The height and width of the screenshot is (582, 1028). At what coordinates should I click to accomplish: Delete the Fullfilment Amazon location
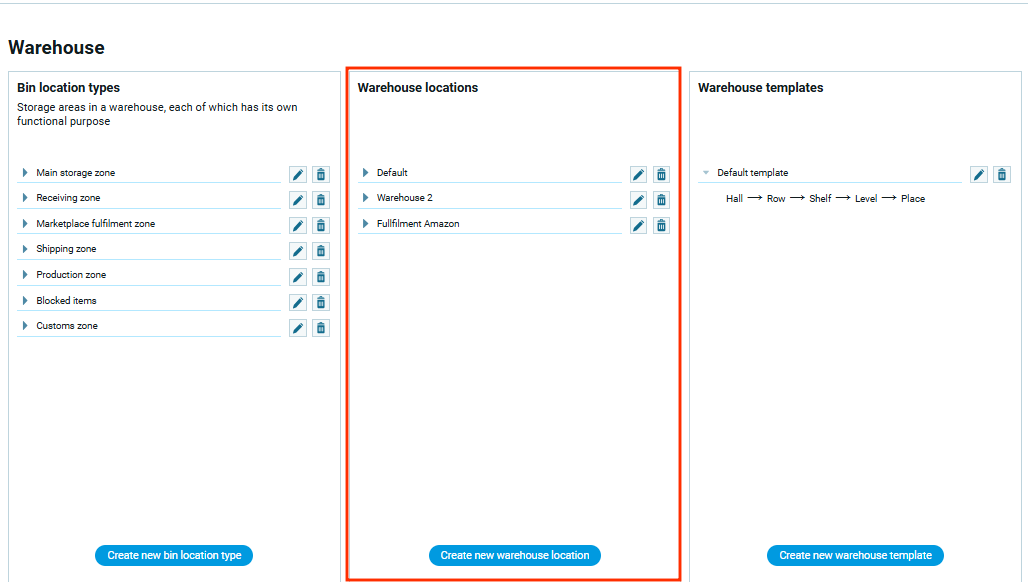[x=661, y=225]
